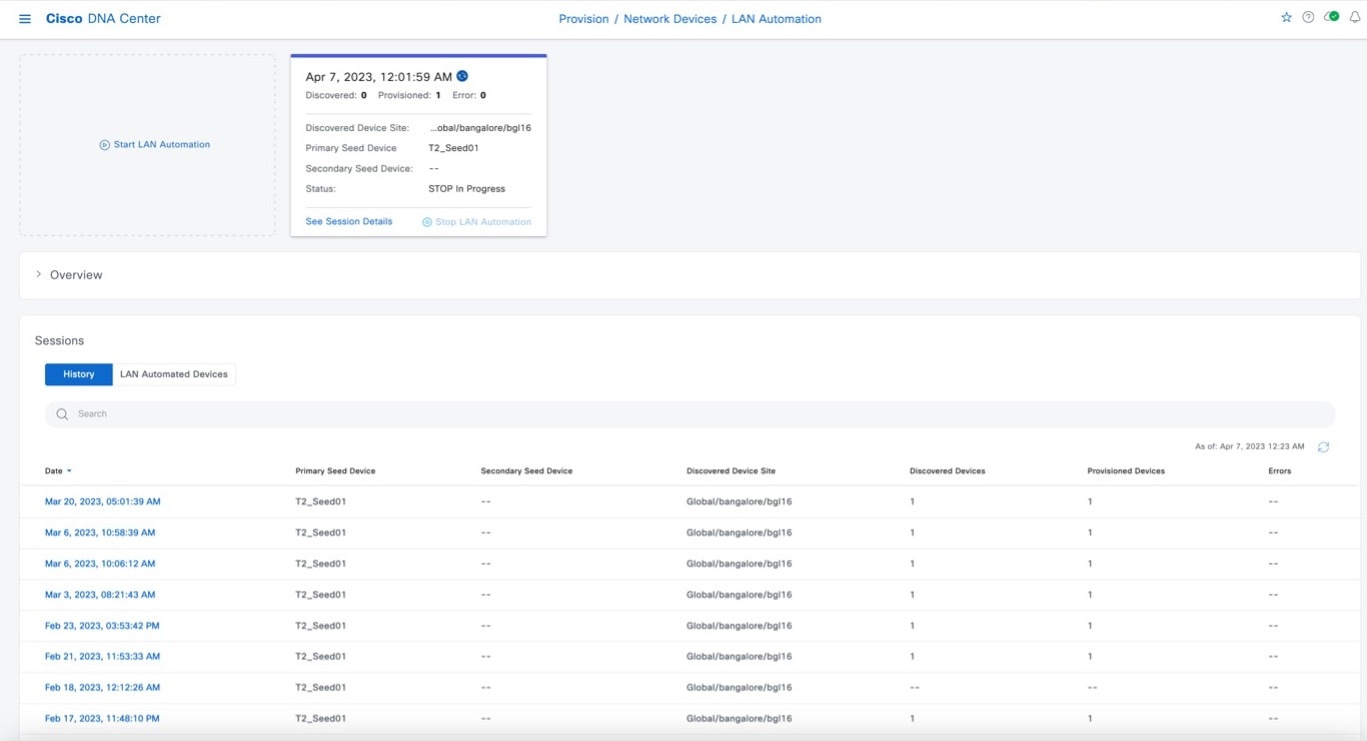Switch to LAN Automated Devices tab
Viewport: 1367px width, 741px height.
click(x=174, y=374)
